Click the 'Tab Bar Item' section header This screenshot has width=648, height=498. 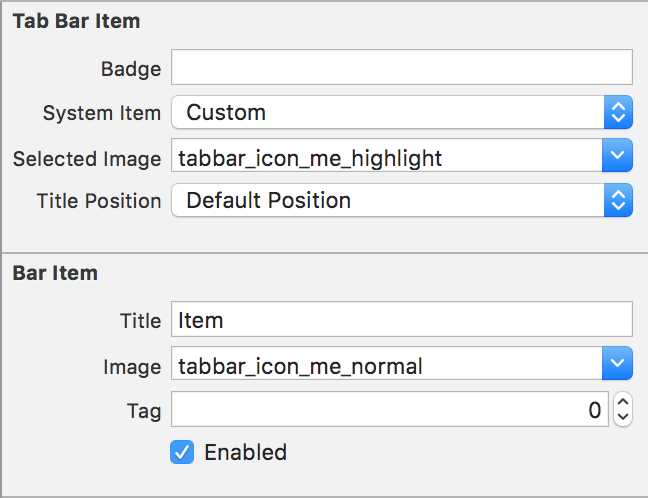click(x=76, y=21)
